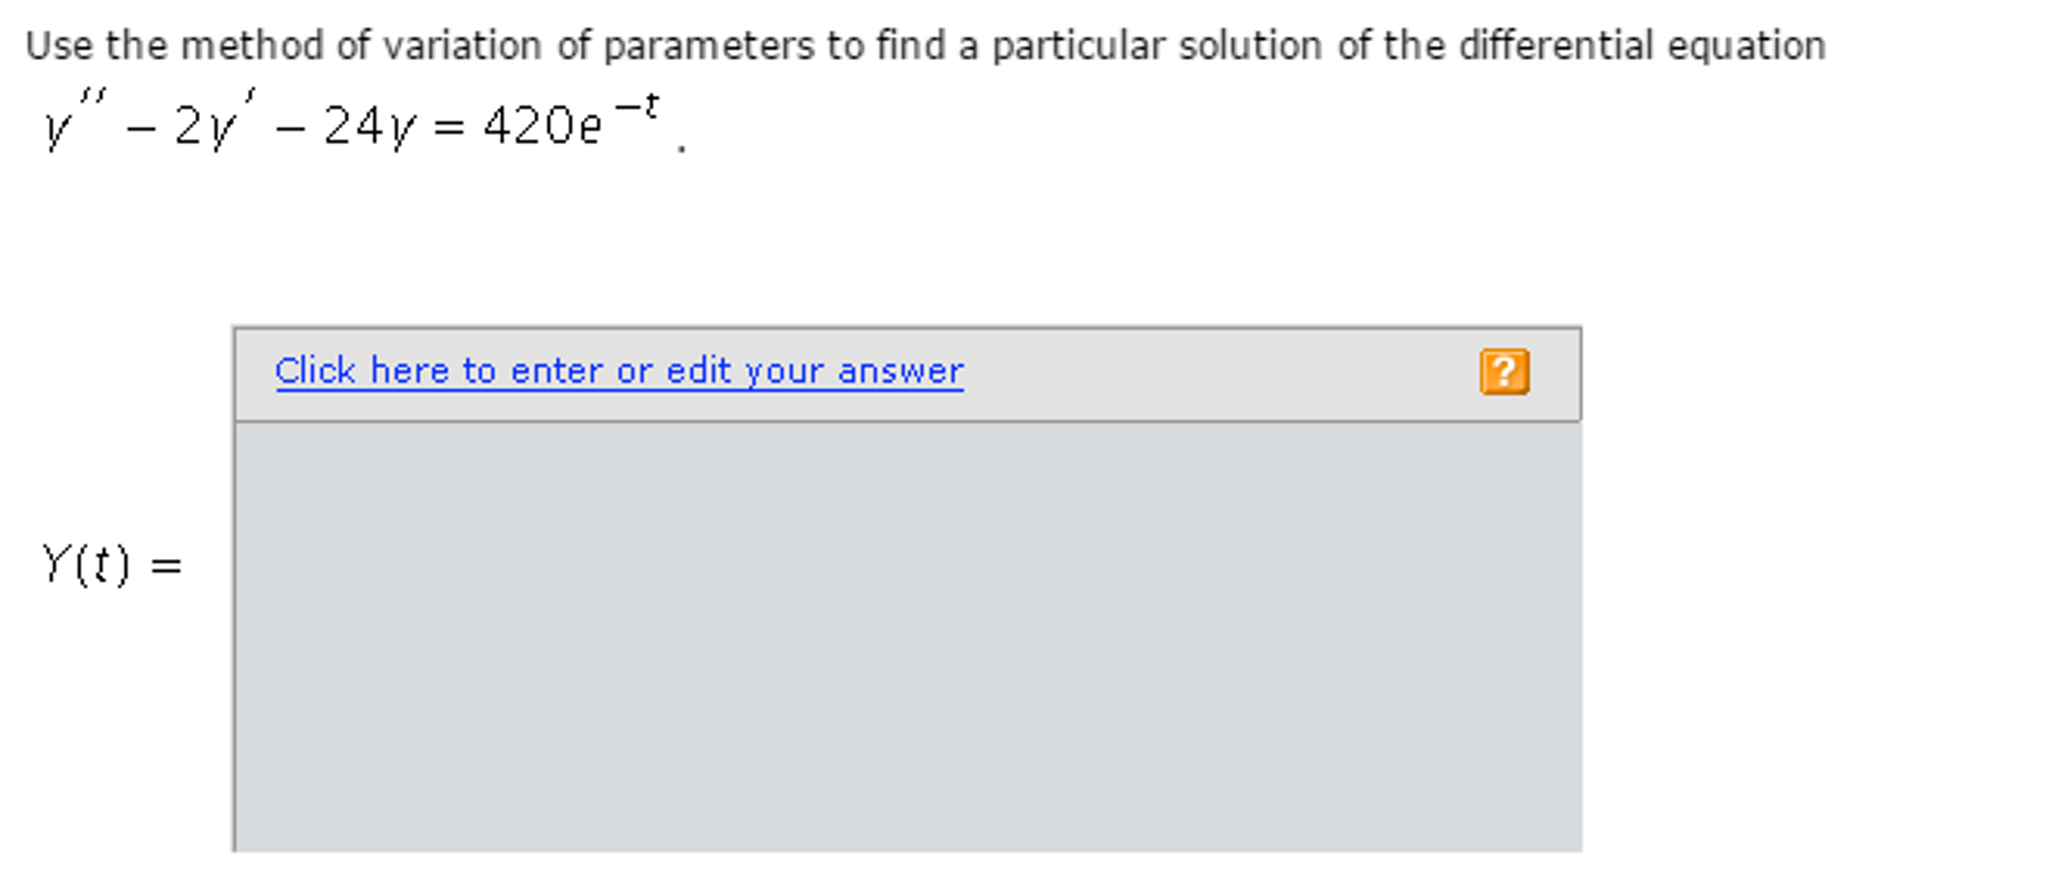The height and width of the screenshot is (896, 2046).
Task: Click the yellow help button in answer header
Action: [1506, 371]
